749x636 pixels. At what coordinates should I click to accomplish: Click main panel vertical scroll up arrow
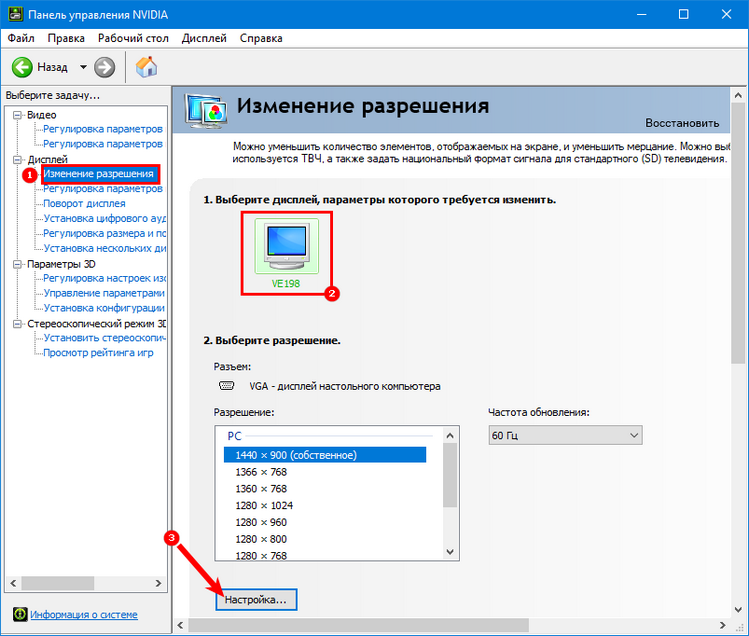coord(738,96)
